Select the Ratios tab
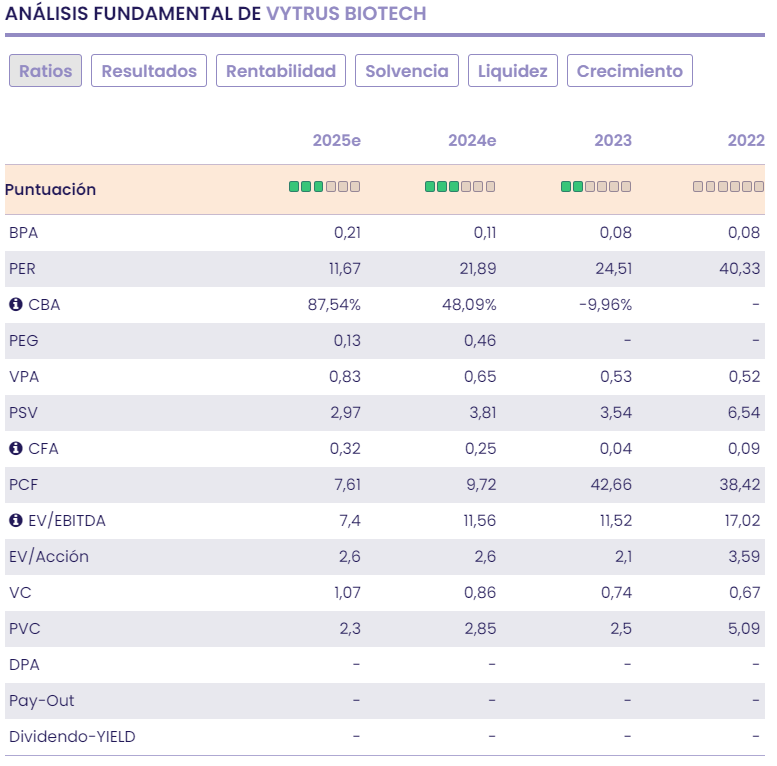777x766 pixels. [x=45, y=71]
